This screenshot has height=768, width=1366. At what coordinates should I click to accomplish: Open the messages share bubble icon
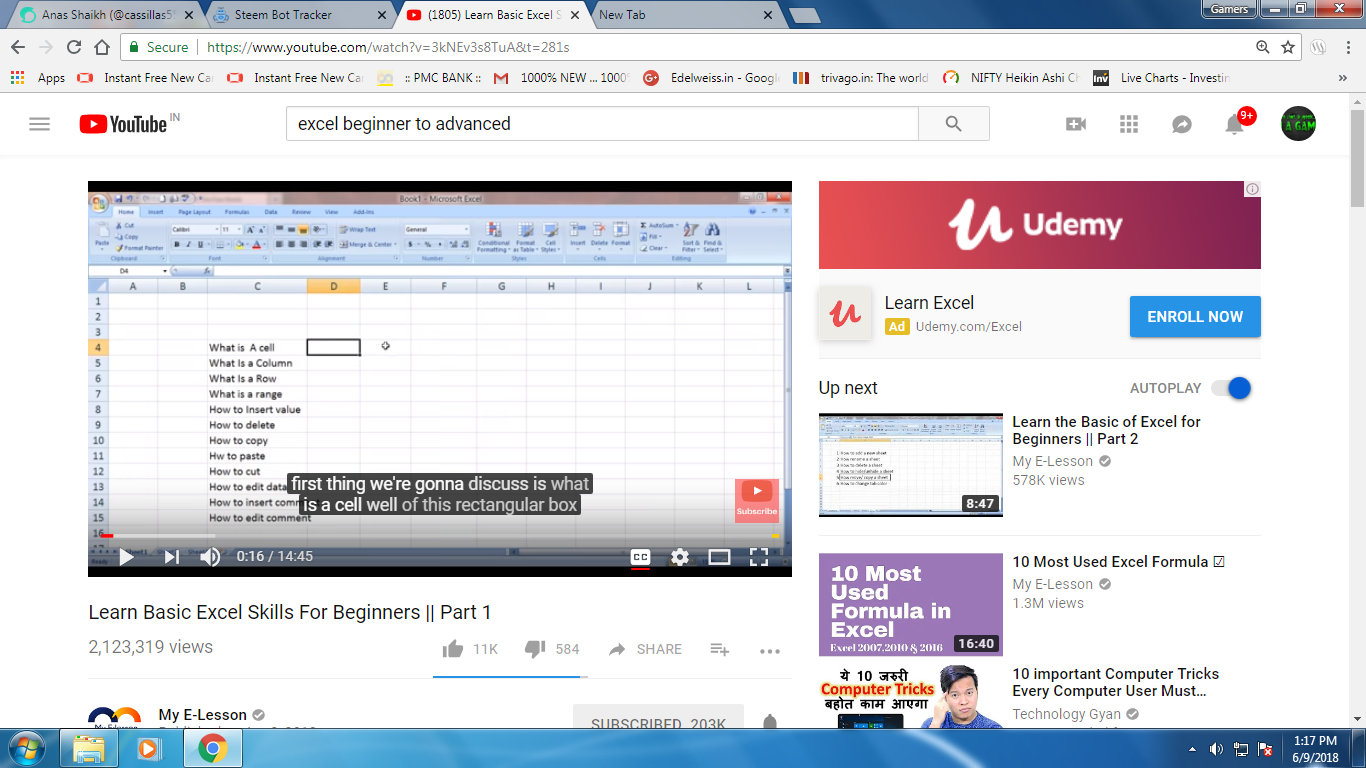click(x=1182, y=124)
